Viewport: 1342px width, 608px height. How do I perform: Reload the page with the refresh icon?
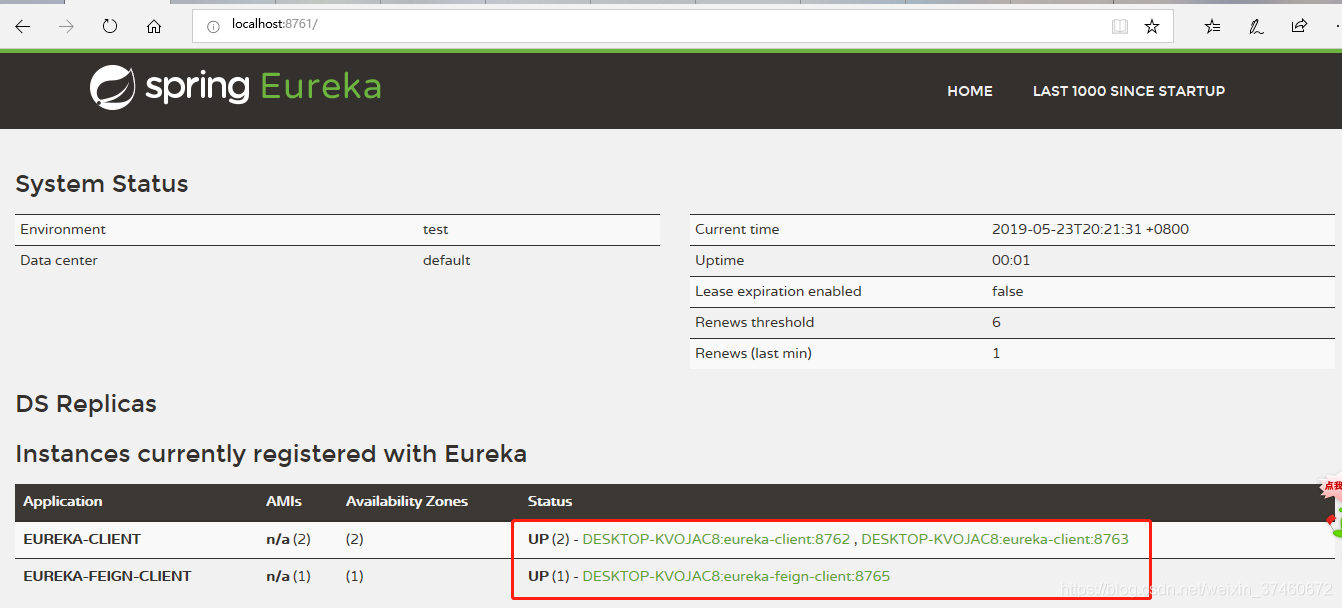point(110,26)
